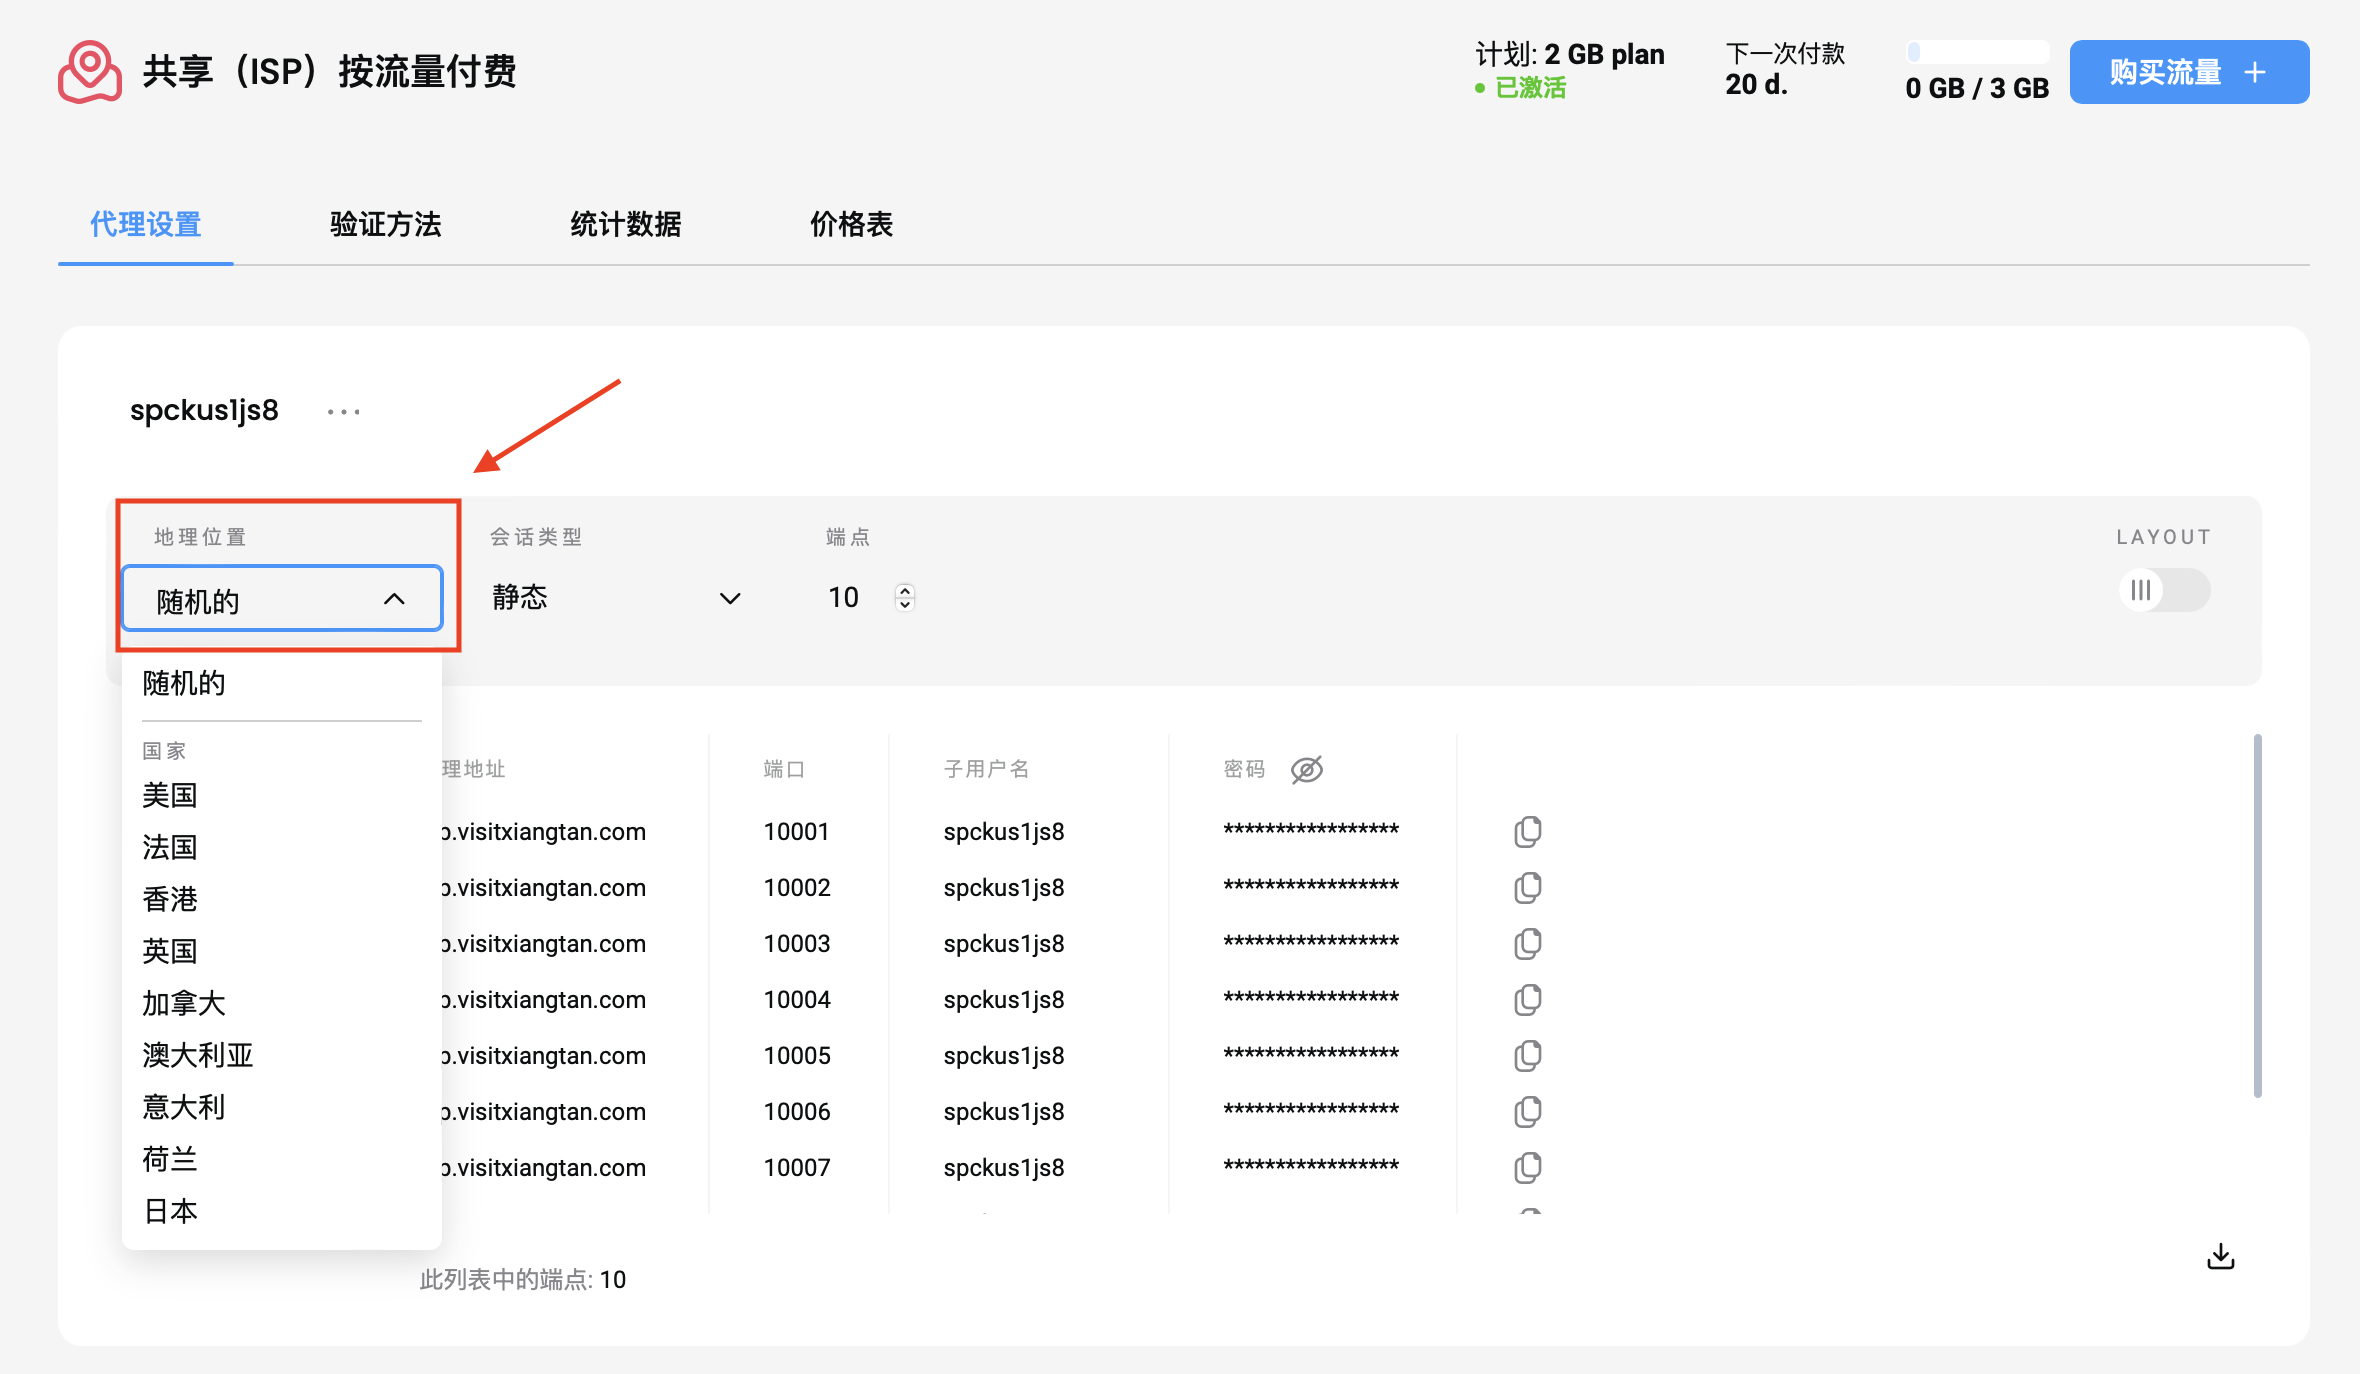The image size is (2360, 1374).
Task: Select 美国 from the country list
Action: coord(170,796)
